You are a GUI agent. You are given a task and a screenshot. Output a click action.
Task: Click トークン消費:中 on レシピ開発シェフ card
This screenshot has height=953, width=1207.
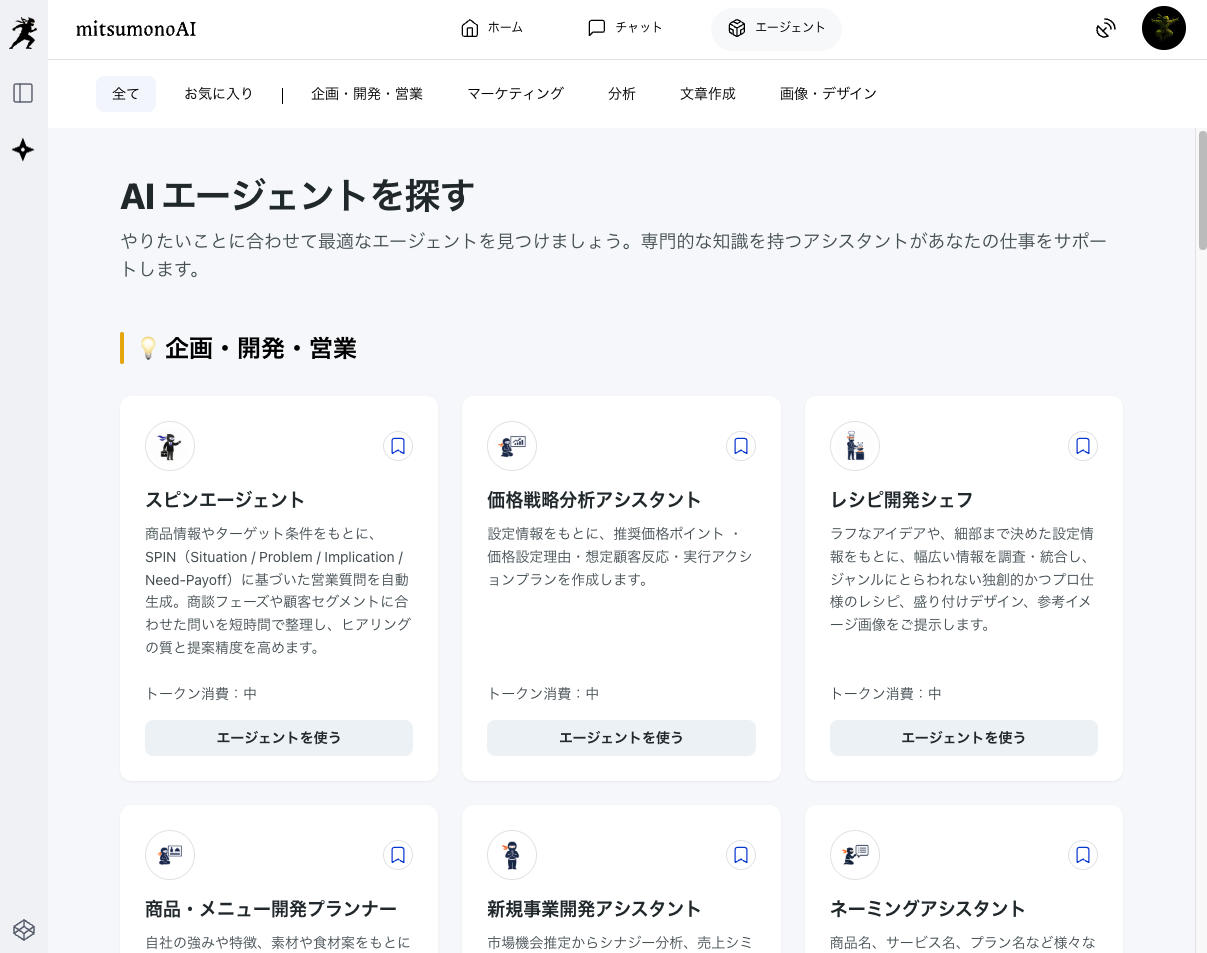click(886, 693)
